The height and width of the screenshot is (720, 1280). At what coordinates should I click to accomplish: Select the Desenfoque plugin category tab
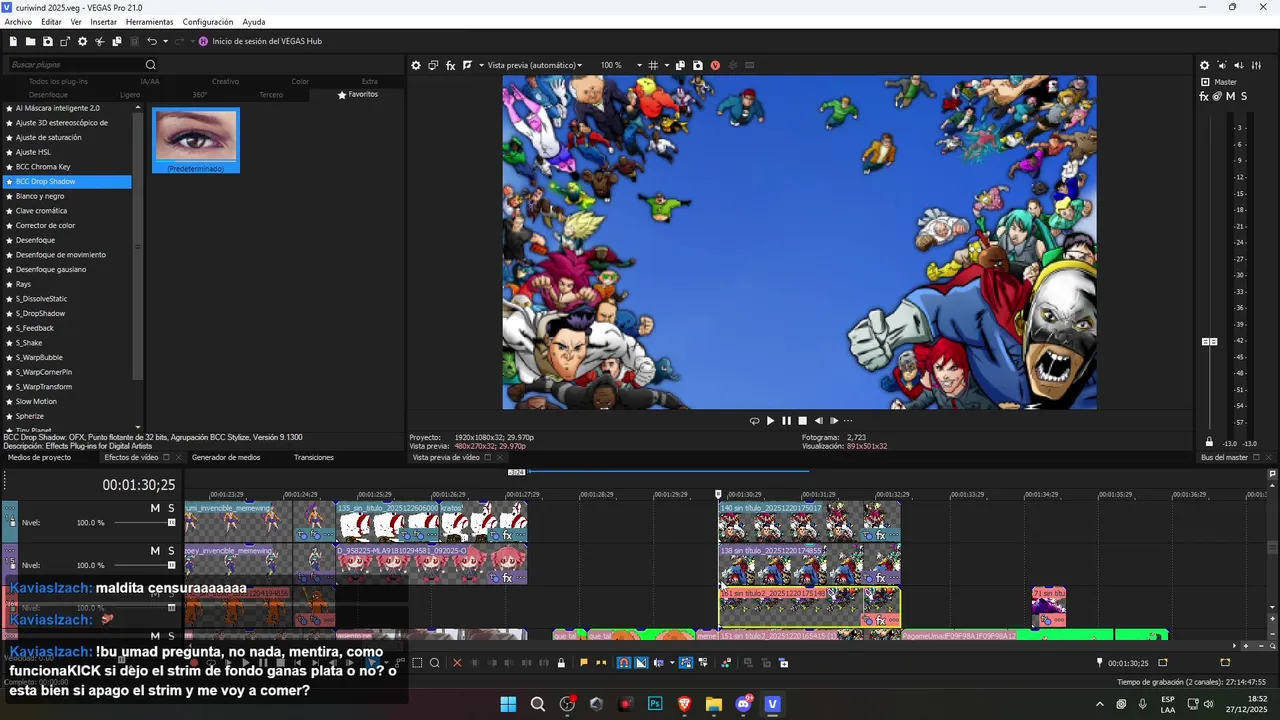point(48,94)
